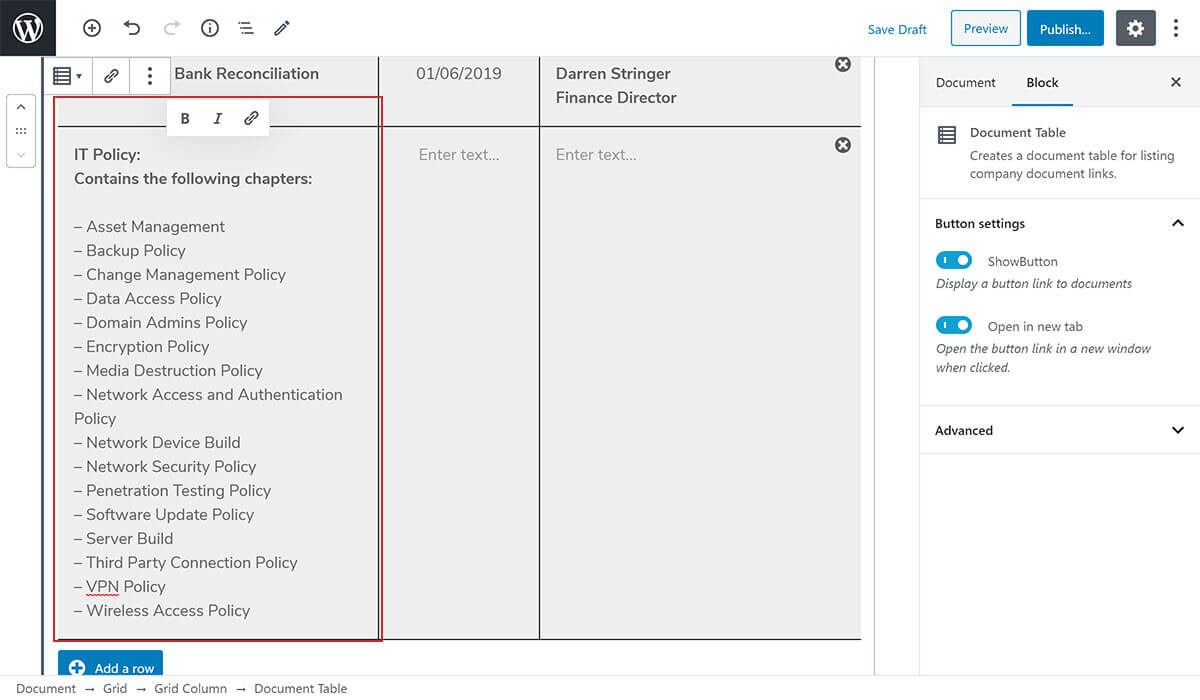
Task: Undo the last edit
Action: click(131, 28)
